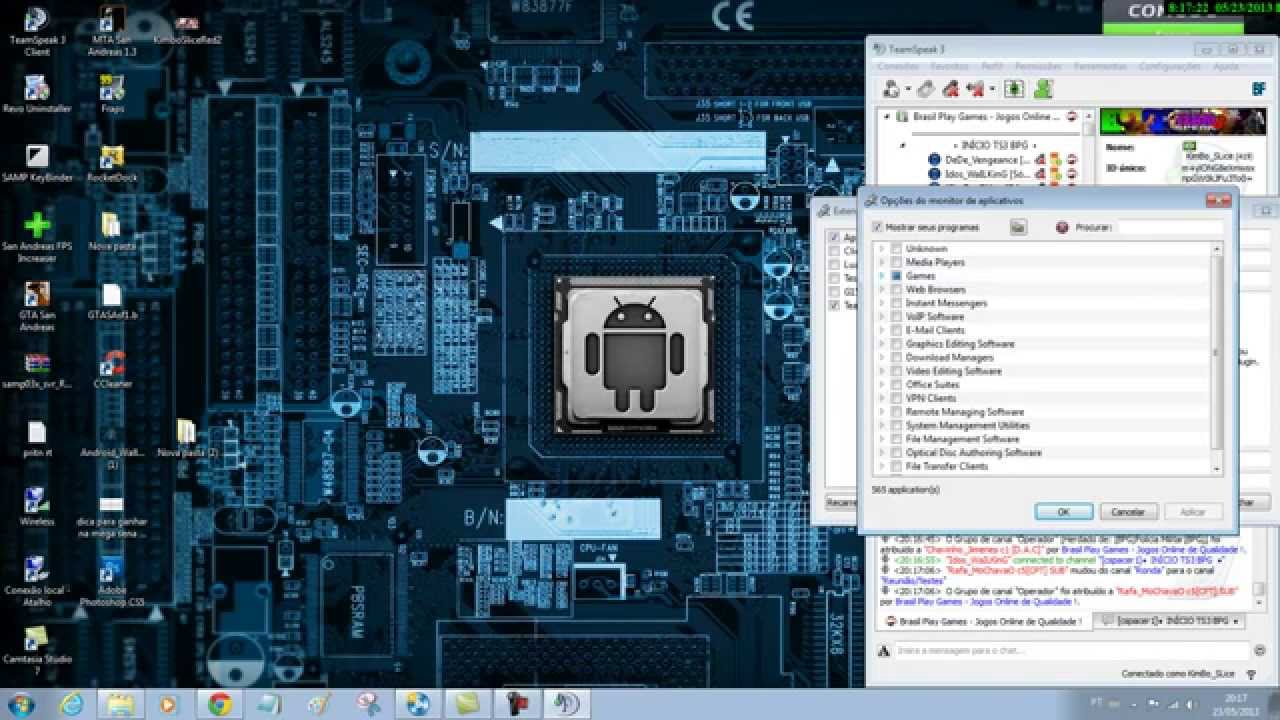Viewport: 1280px width, 720px height.
Task: Open the Permissões menu in TeamSpeak
Action: [1038, 66]
